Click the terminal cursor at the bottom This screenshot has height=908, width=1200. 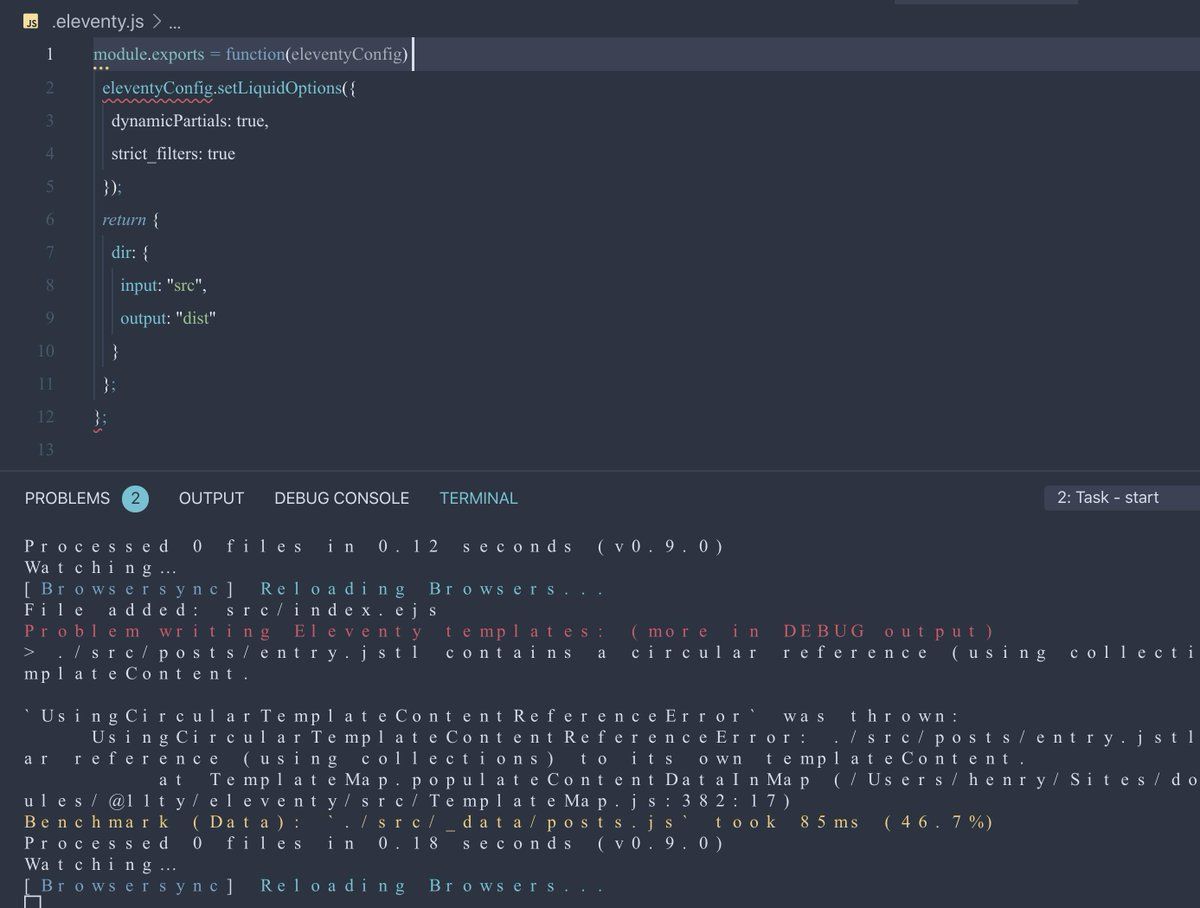pos(32,902)
